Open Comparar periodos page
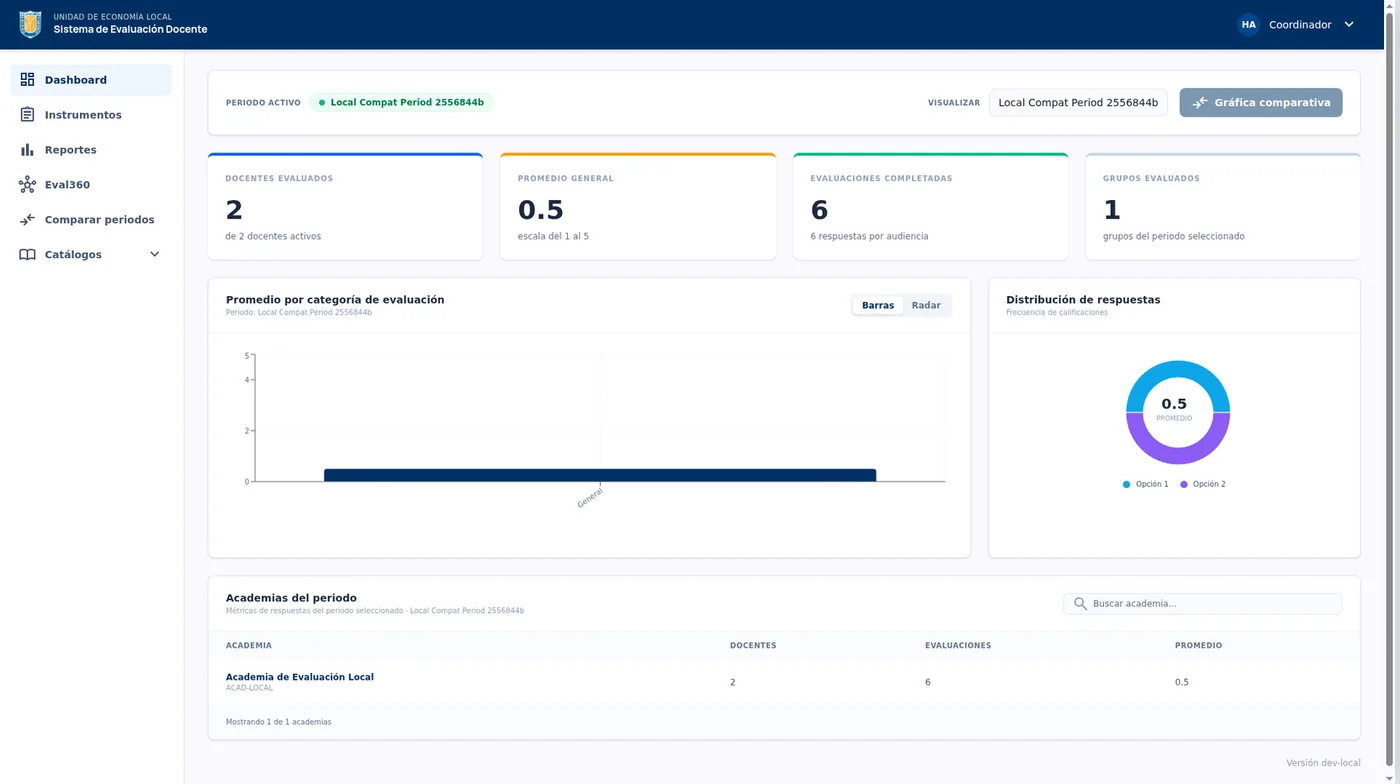The width and height of the screenshot is (1400, 784). 91,220
